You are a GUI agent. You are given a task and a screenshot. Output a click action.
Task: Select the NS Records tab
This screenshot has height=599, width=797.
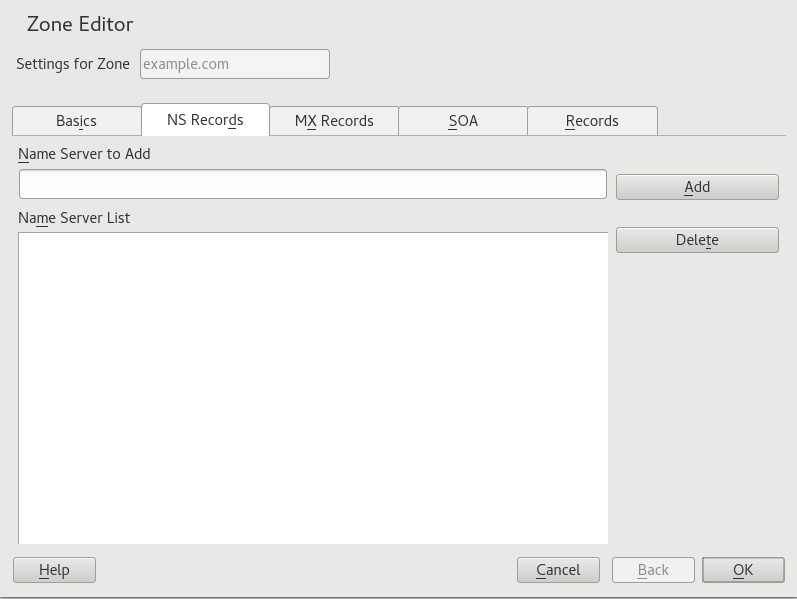point(205,120)
